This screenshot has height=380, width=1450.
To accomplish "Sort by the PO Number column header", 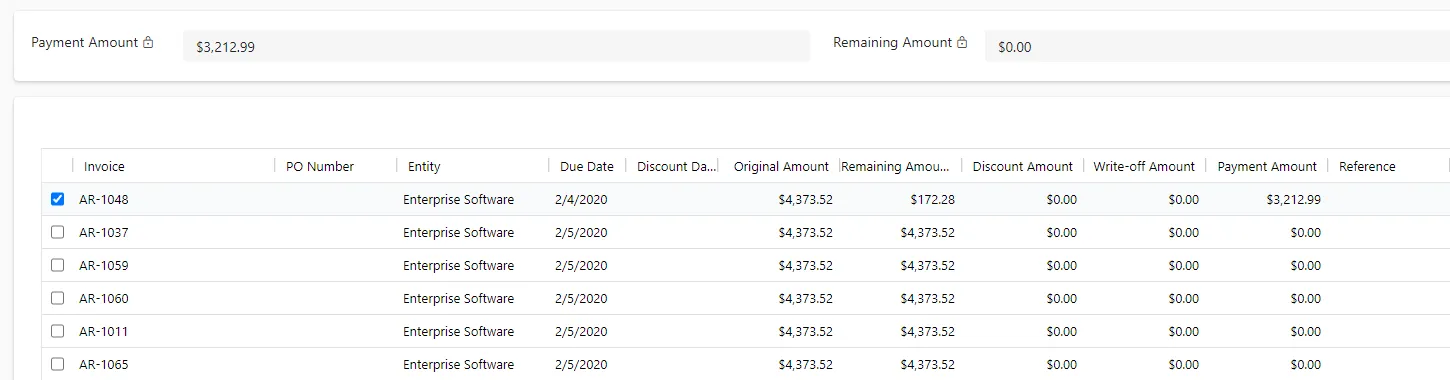I will click(320, 166).
